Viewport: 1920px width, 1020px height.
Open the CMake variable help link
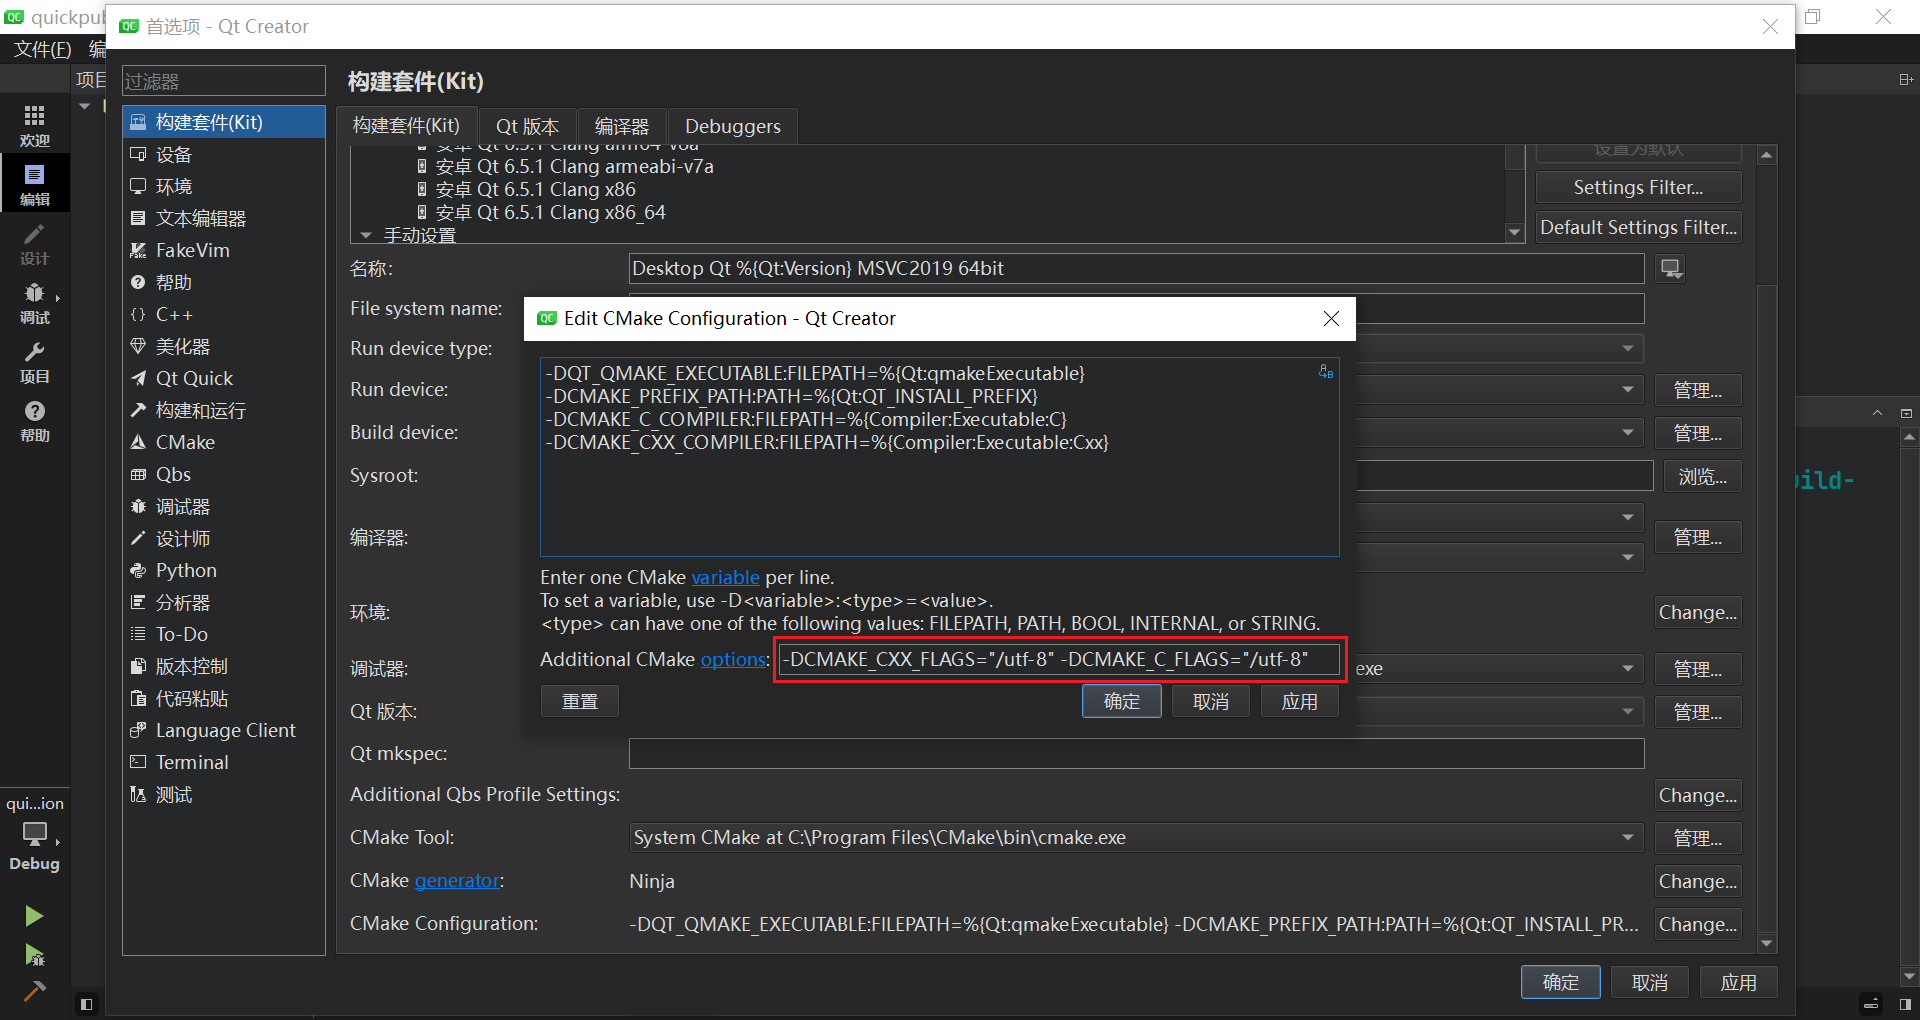(x=725, y=577)
